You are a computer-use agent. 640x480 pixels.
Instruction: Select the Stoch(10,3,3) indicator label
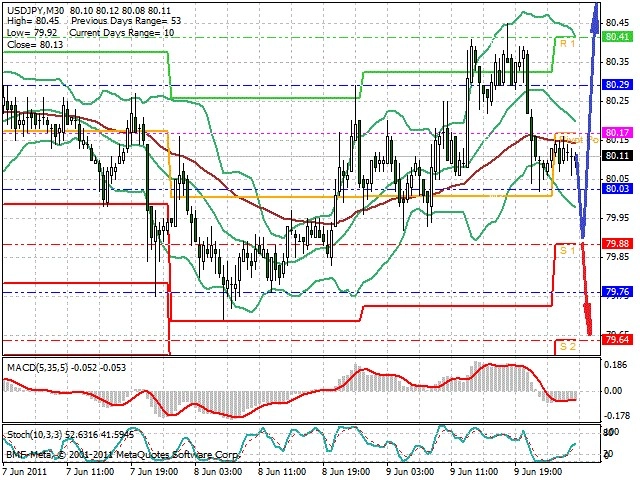[35, 435]
